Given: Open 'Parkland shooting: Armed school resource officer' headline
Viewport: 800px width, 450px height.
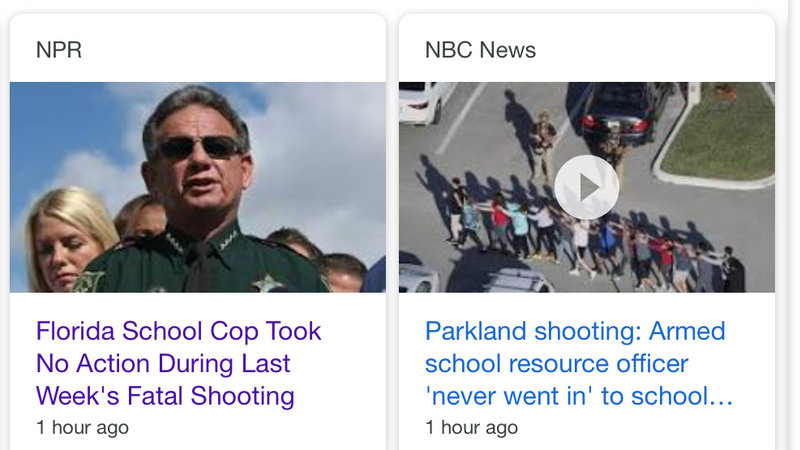Looking at the screenshot, I should pos(579,364).
